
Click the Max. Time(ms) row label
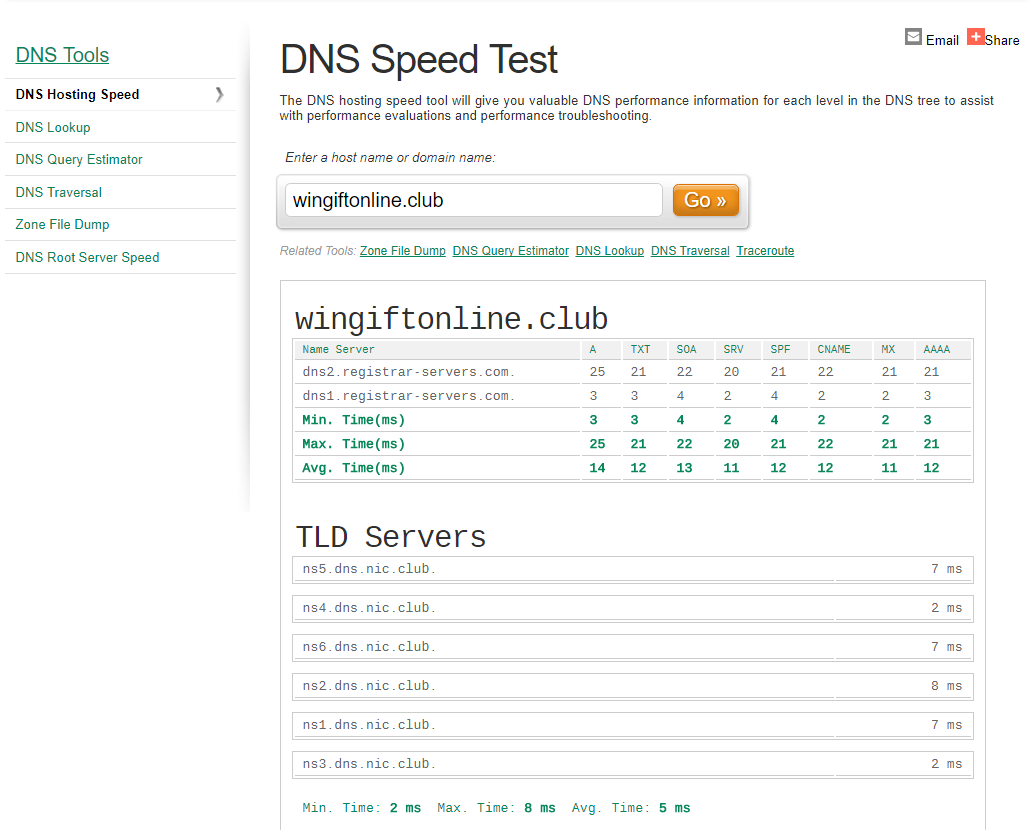tap(353, 444)
